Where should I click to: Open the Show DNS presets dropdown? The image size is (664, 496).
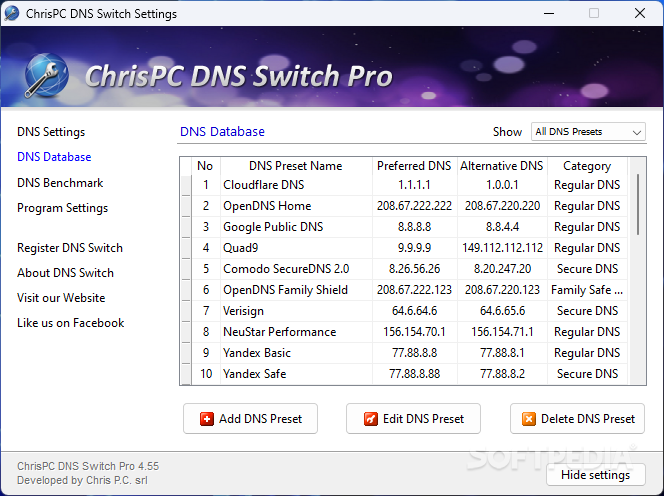pos(588,132)
